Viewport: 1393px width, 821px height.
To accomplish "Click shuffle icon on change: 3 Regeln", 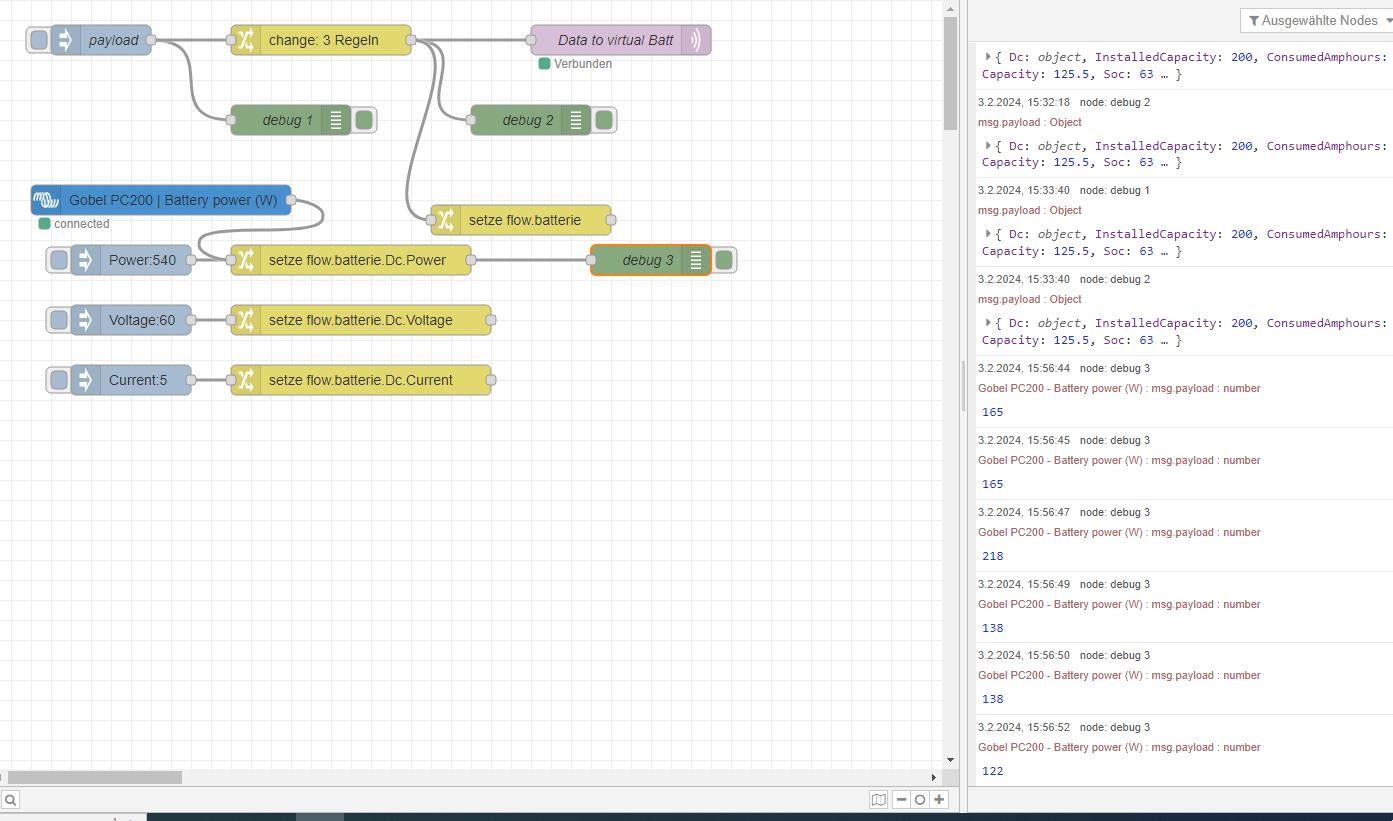I will click(x=246, y=40).
